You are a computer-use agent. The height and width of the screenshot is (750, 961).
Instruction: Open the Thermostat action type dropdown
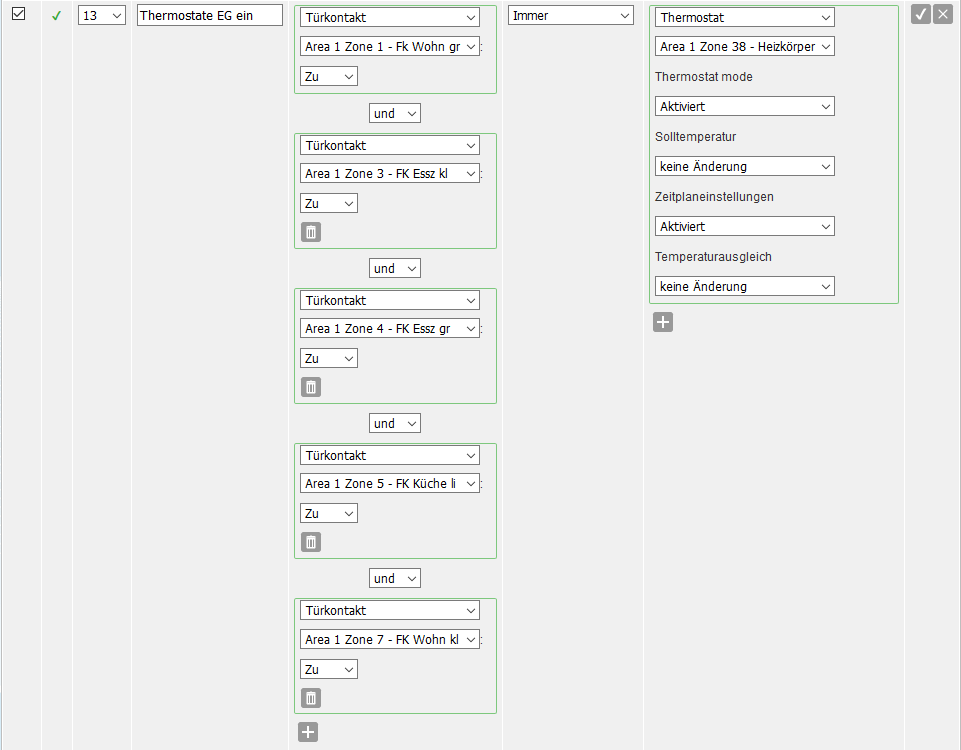(x=745, y=17)
